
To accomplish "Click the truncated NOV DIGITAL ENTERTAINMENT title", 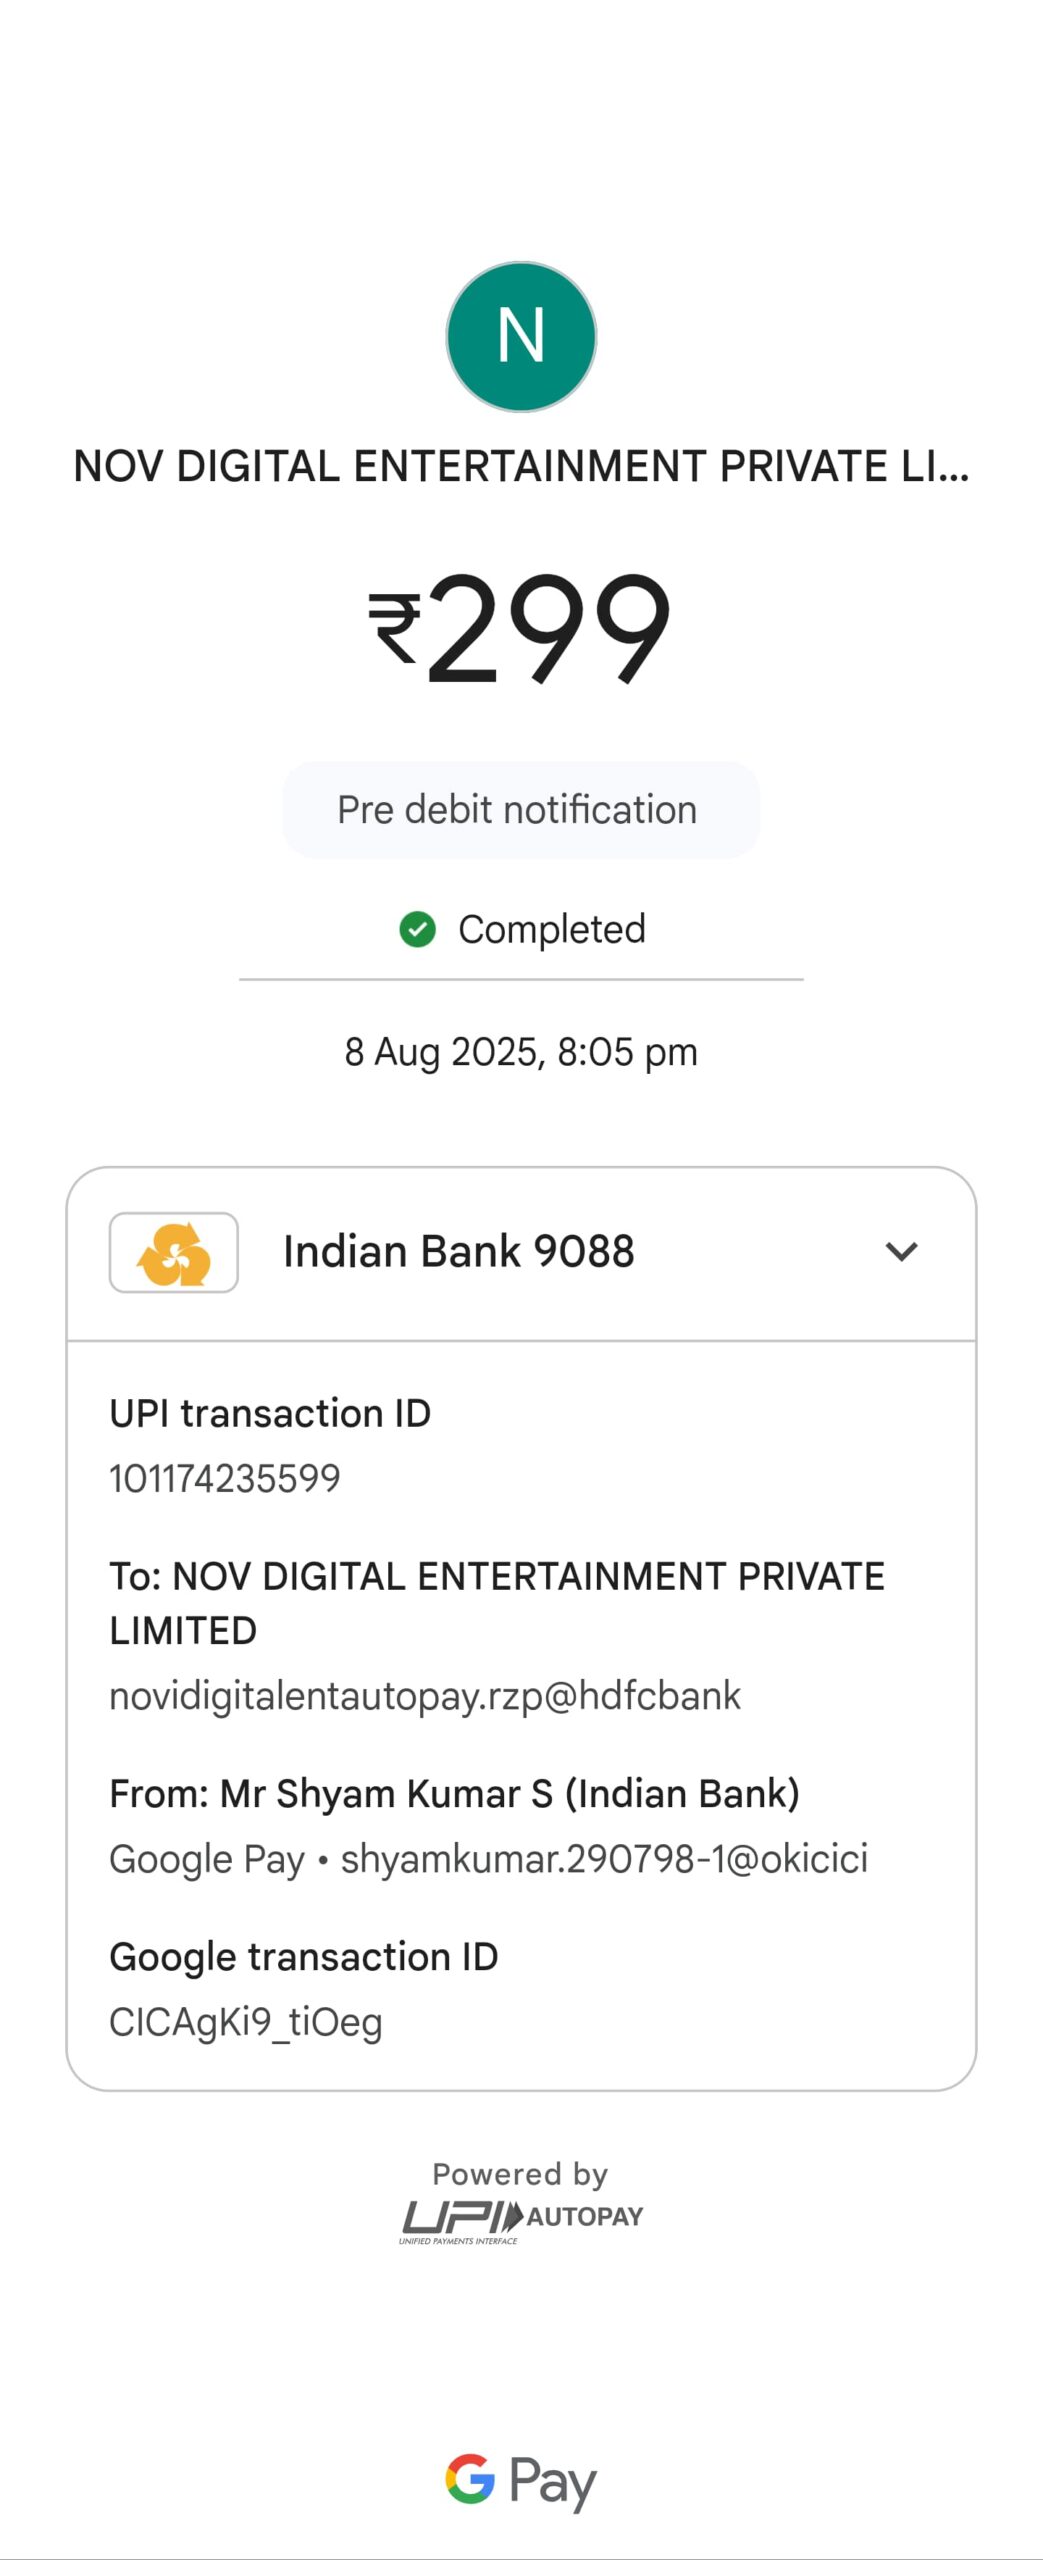I will pyautogui.click(x=521, y=467).
